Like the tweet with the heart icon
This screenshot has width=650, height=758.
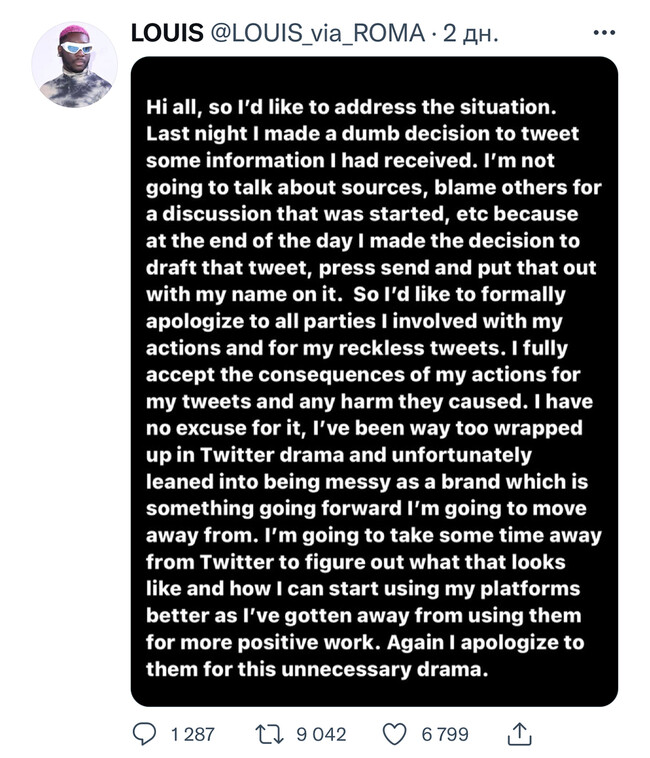pyautogui.click(x=397, y=734)
